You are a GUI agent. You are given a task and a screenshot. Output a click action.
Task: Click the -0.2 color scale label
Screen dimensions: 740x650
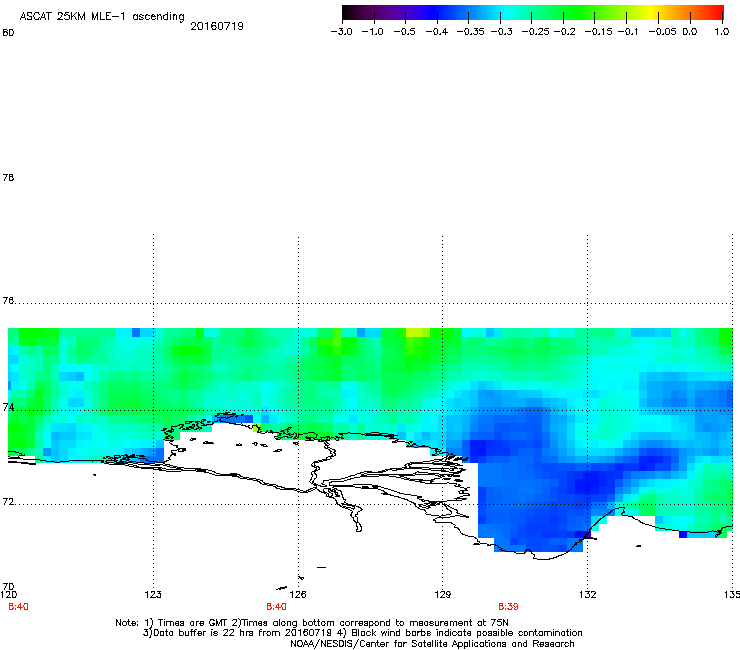point(565,32)
